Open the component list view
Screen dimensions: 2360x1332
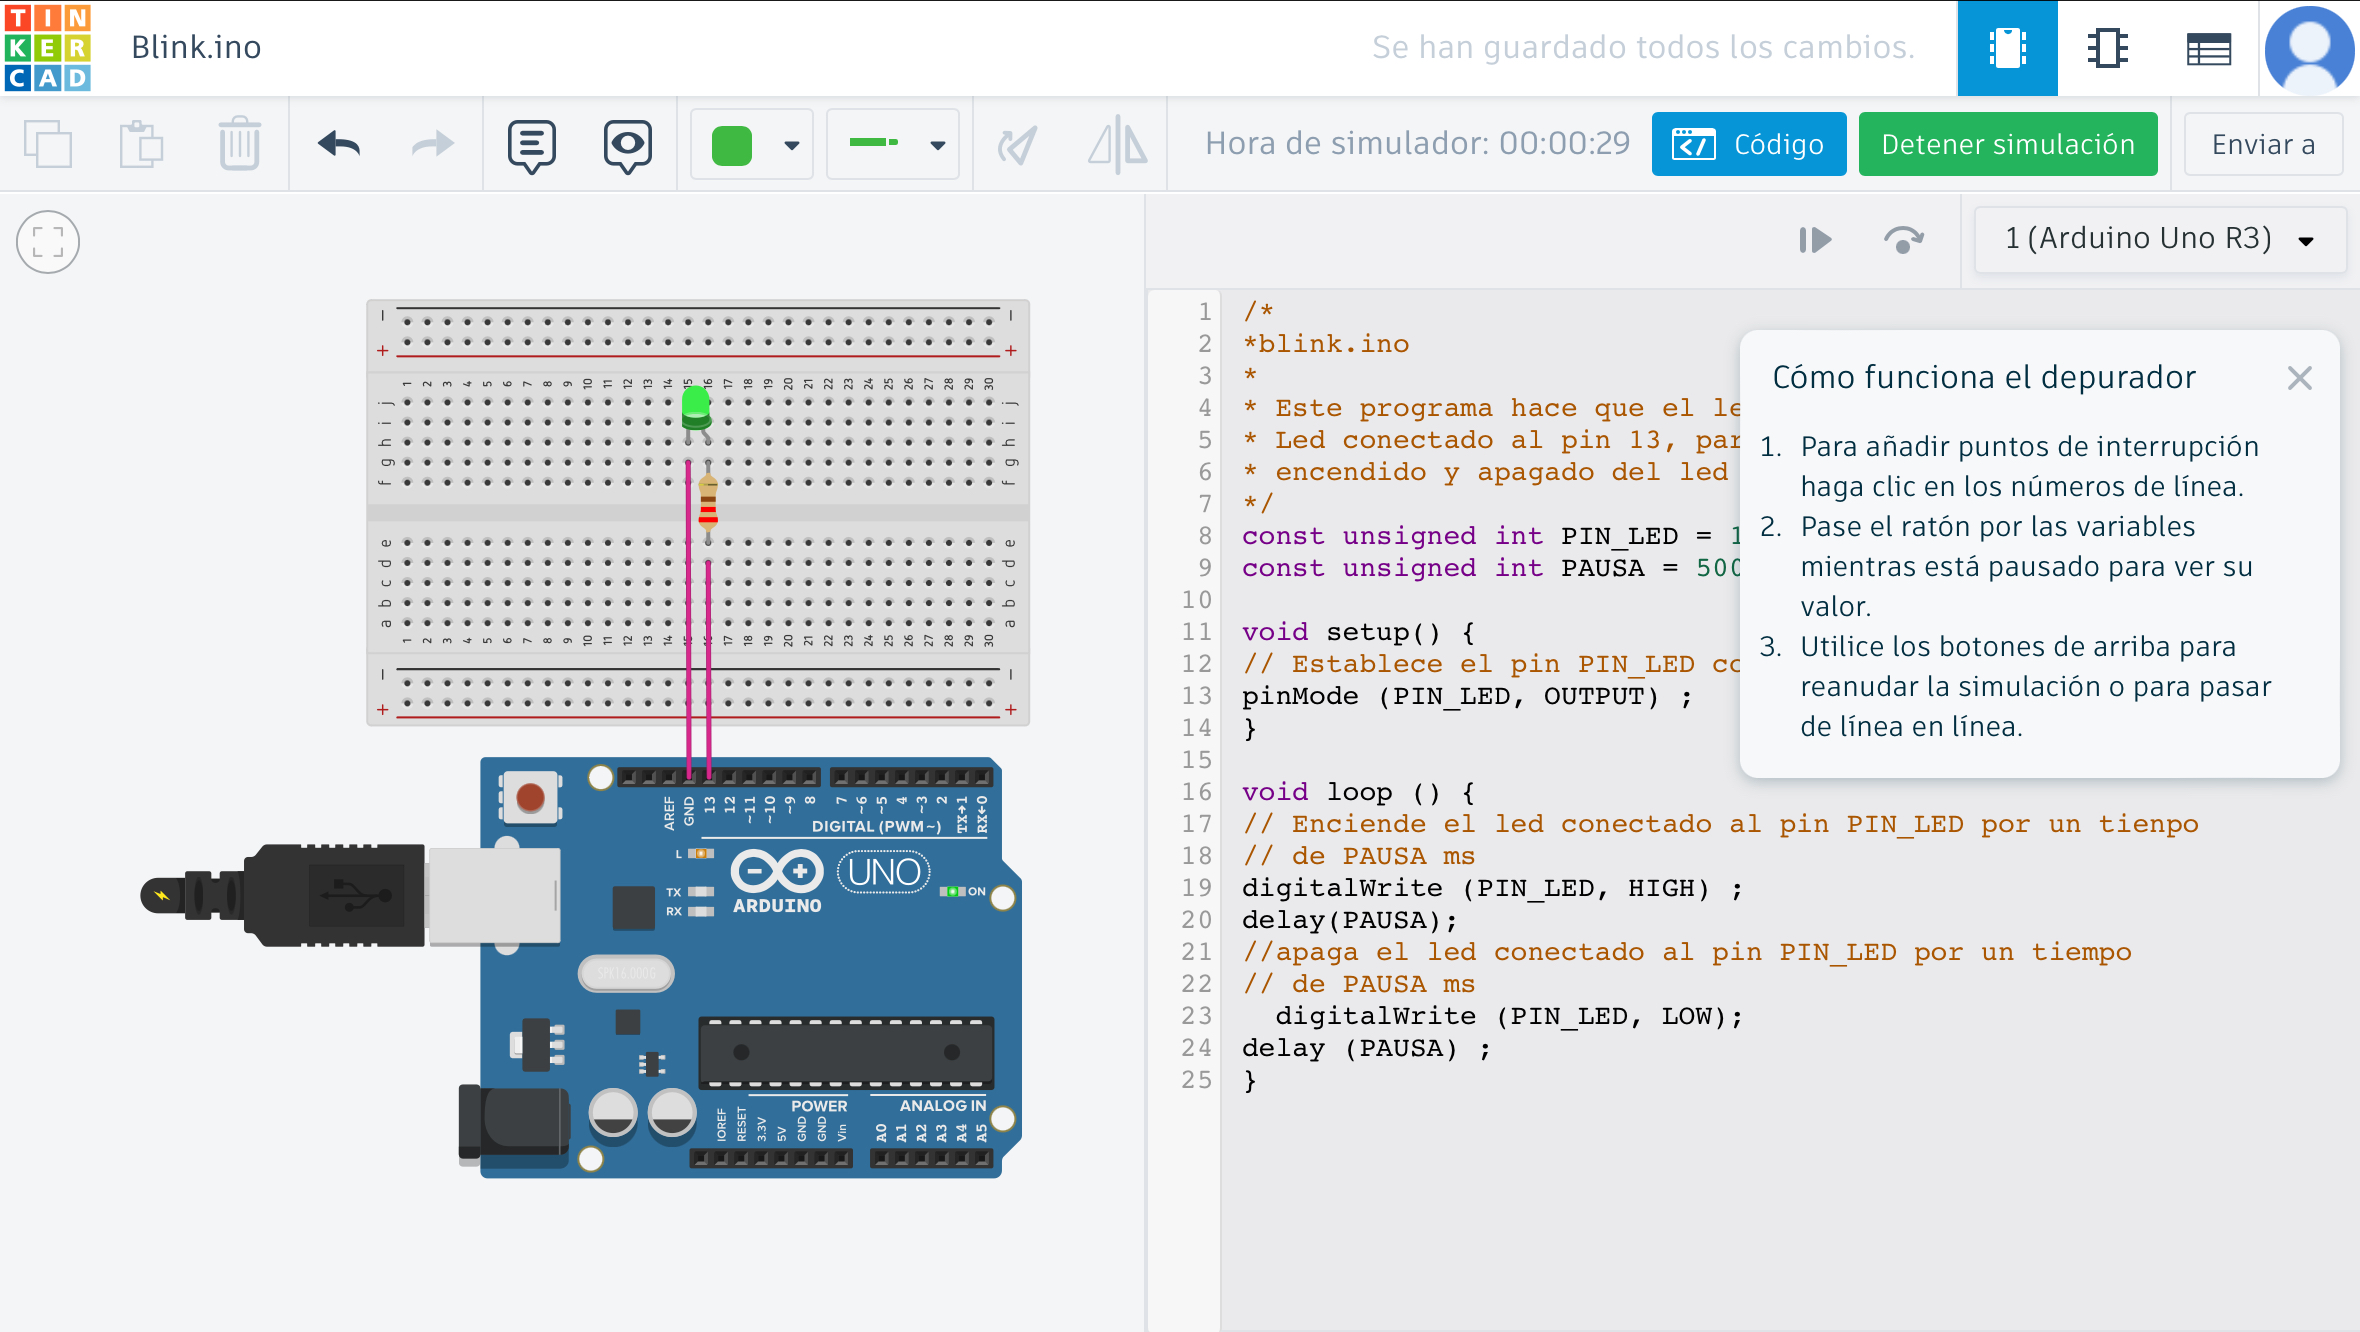coord(2208,48)
